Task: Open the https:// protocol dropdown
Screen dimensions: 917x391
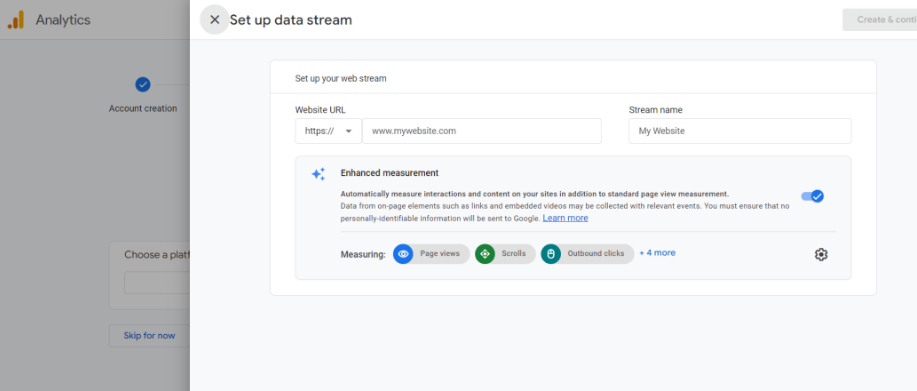Action: pos(328,131)
